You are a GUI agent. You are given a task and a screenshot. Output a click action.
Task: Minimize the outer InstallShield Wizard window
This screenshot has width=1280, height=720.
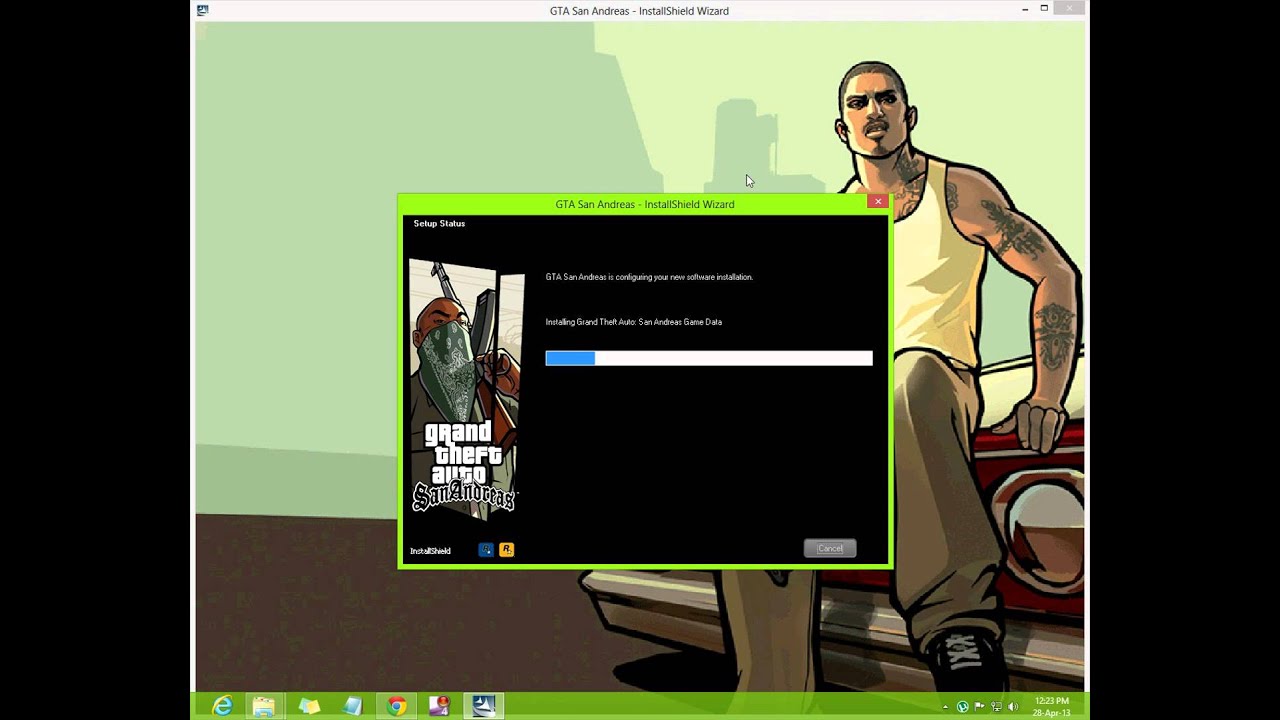pyautogui.click(x=1025, y=9)
